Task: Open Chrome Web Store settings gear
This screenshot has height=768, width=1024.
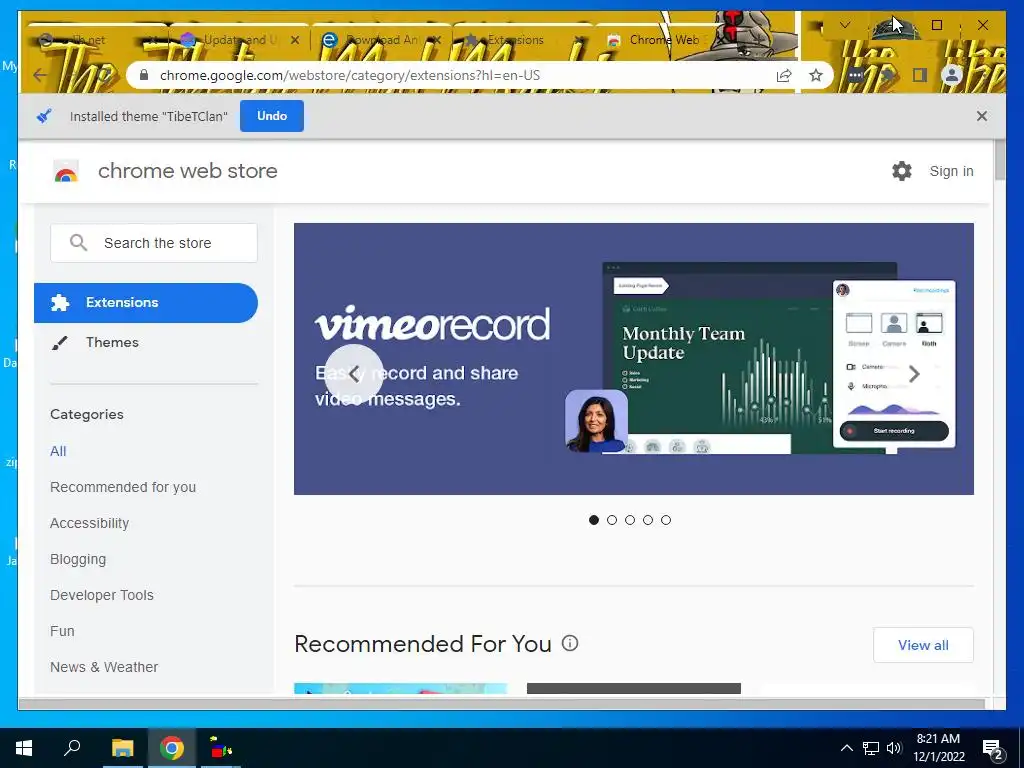Action: [902, 171]
